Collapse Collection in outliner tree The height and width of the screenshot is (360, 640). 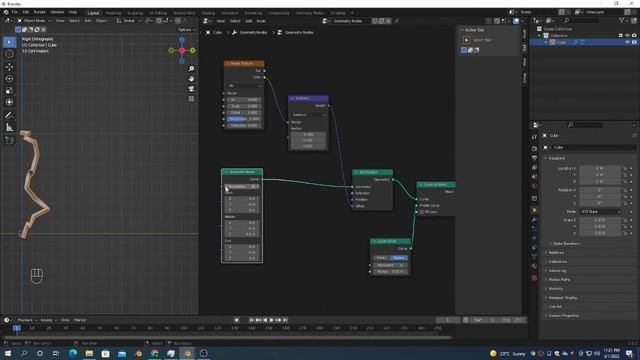[x=540, y=36]
